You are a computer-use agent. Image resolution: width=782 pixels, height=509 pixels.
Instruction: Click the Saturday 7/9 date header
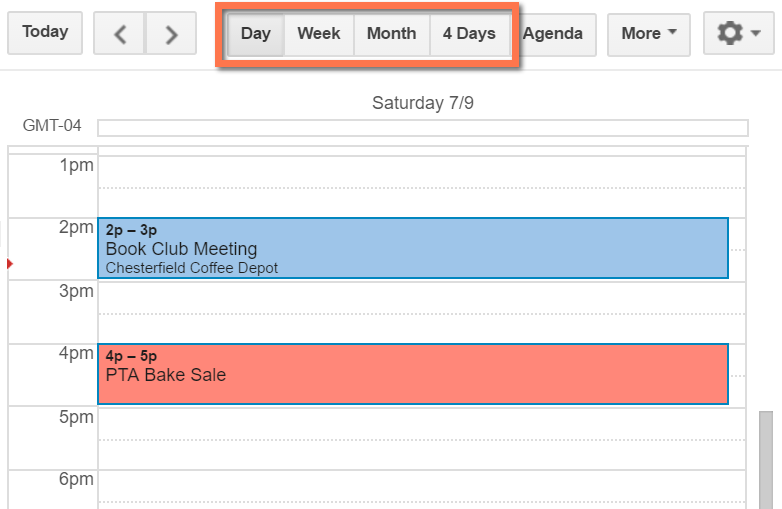point(423,103)
